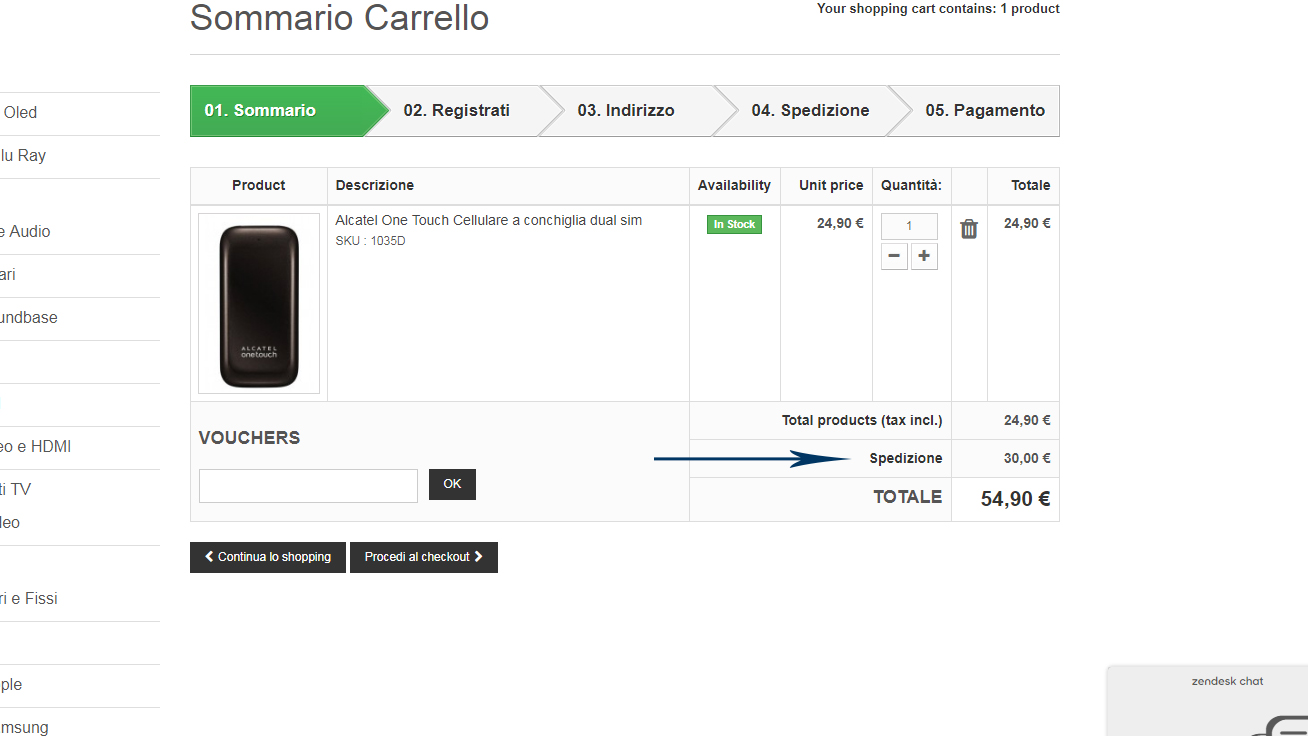Click the voucher code input field
Image resolution: width=1308 pixels, height=736 pixels.
coord(308,486)
